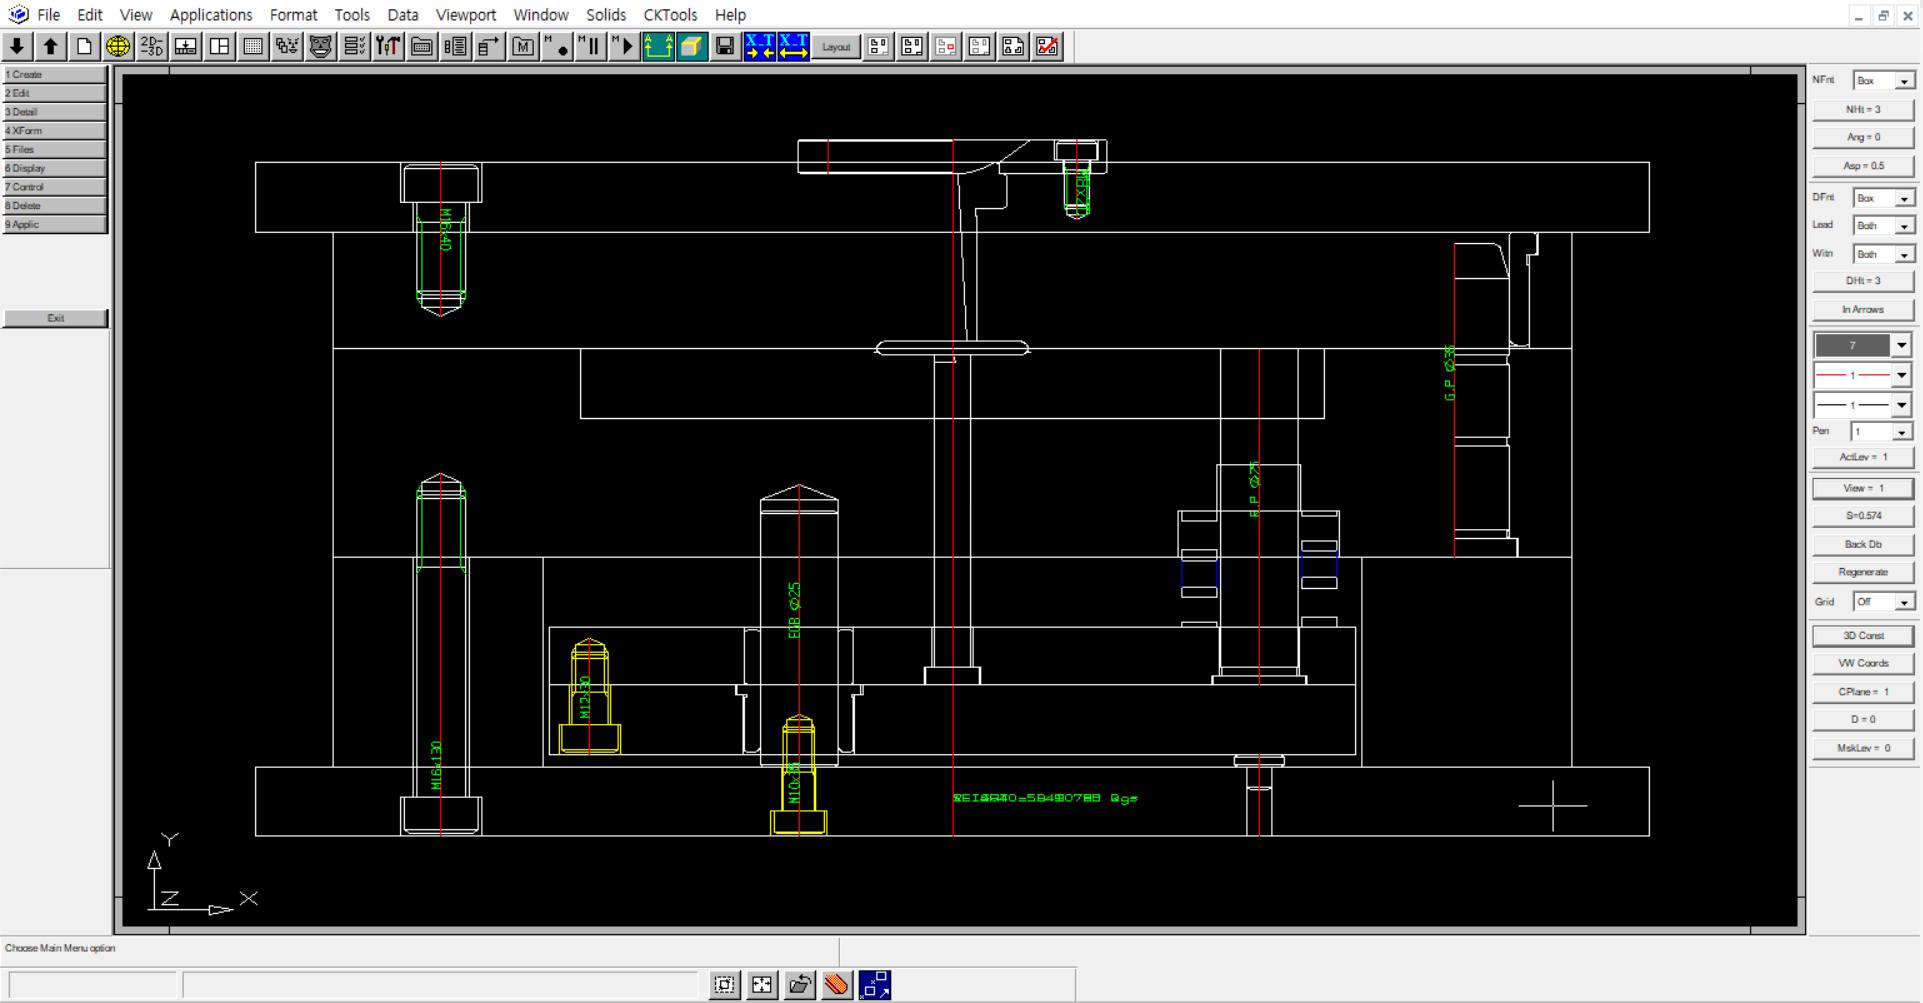The height and width of the screenshot is (1003, 1923).
Task: Open the Viewport menu
Action: [x=466, y=15]
